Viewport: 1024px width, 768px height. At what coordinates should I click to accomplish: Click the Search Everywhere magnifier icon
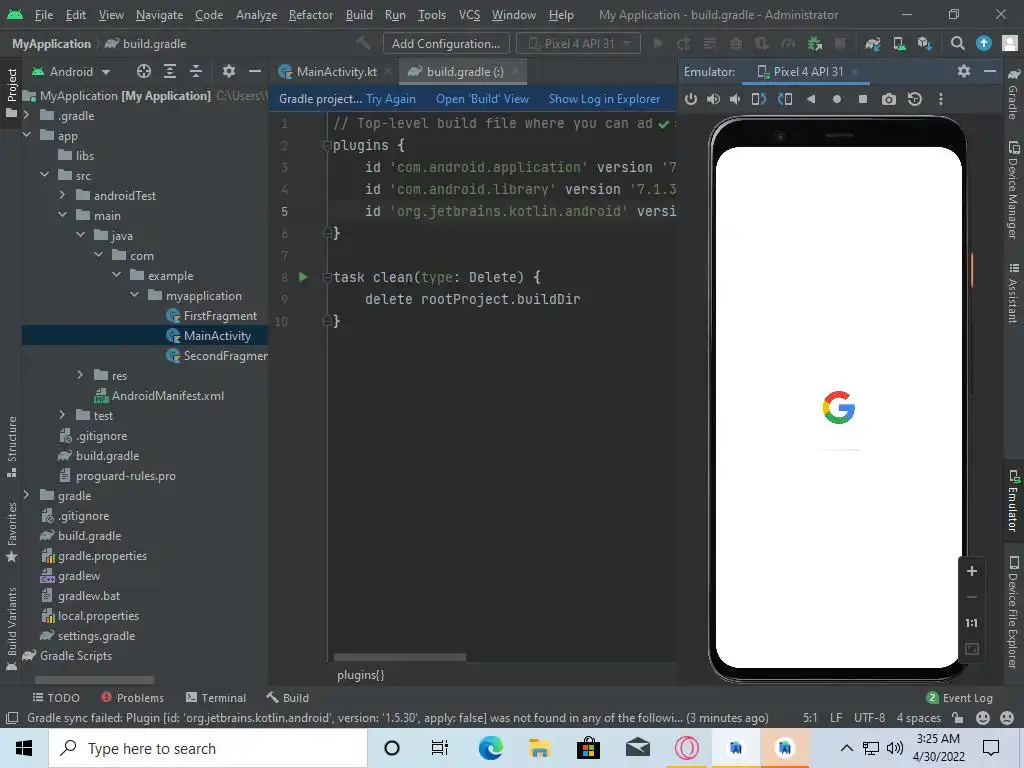point(957,44)
